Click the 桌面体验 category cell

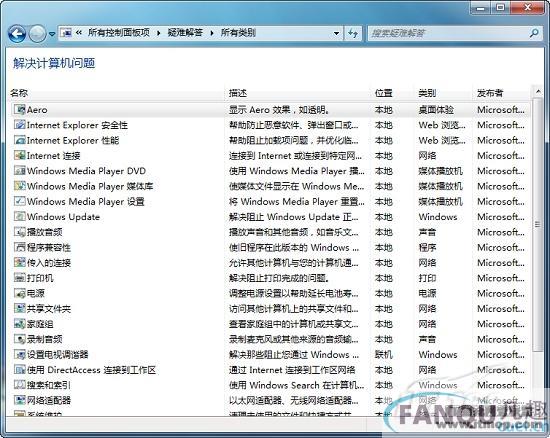[436, 110]
